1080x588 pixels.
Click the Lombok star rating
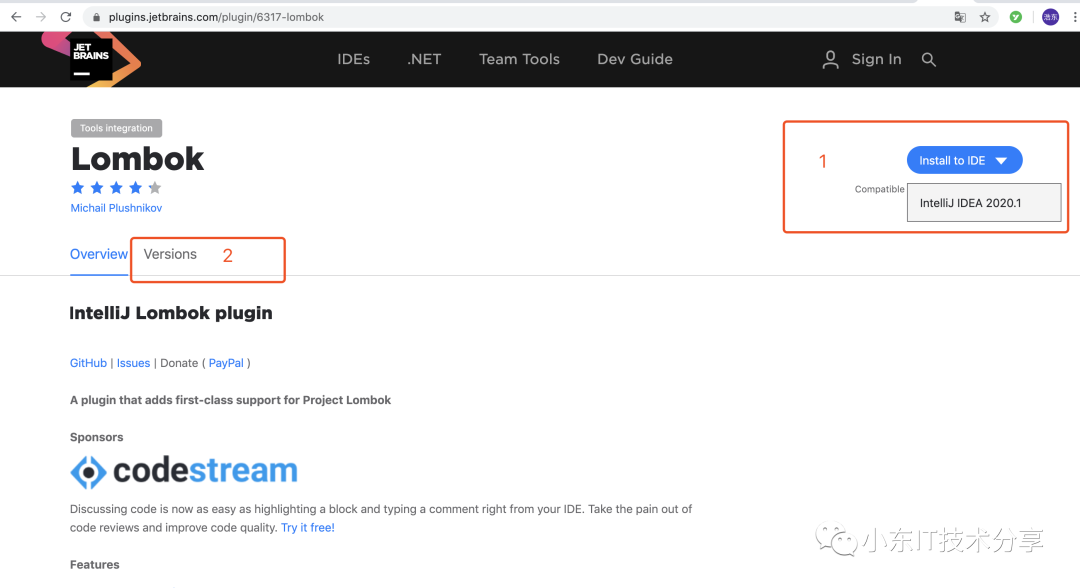pyautogui.click(x=116, y=187)
